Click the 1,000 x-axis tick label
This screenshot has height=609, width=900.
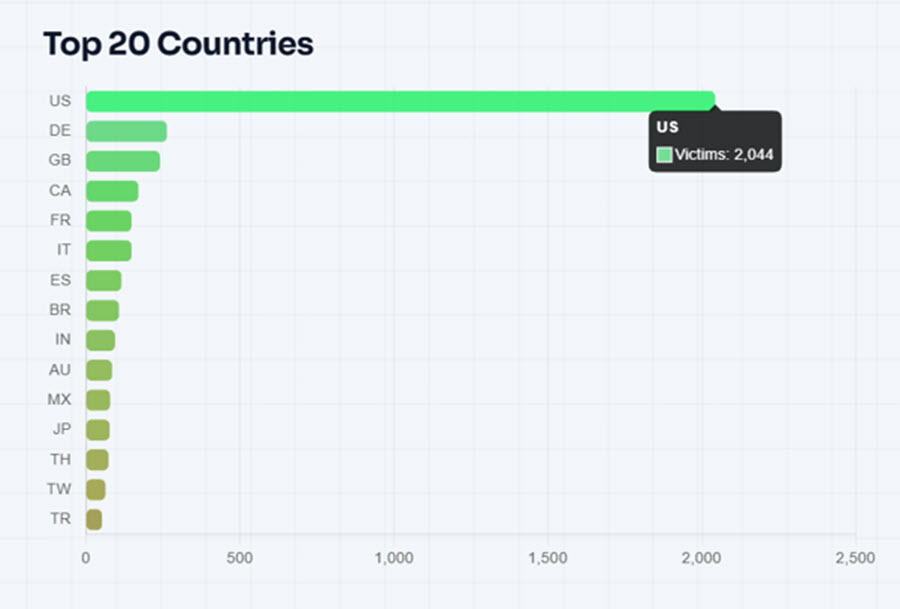click(394, 558)
